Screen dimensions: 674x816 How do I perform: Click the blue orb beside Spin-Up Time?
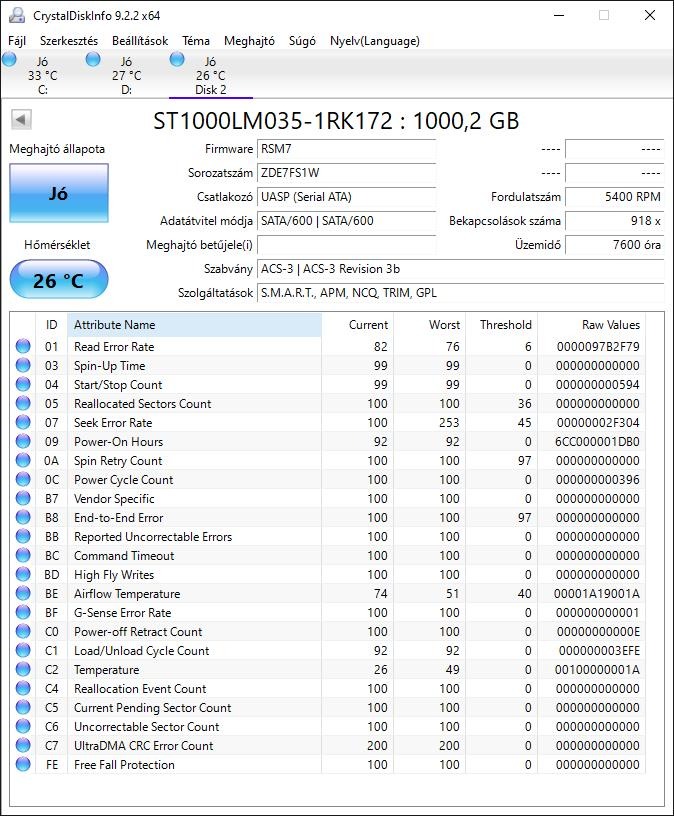tap(23, 365)
